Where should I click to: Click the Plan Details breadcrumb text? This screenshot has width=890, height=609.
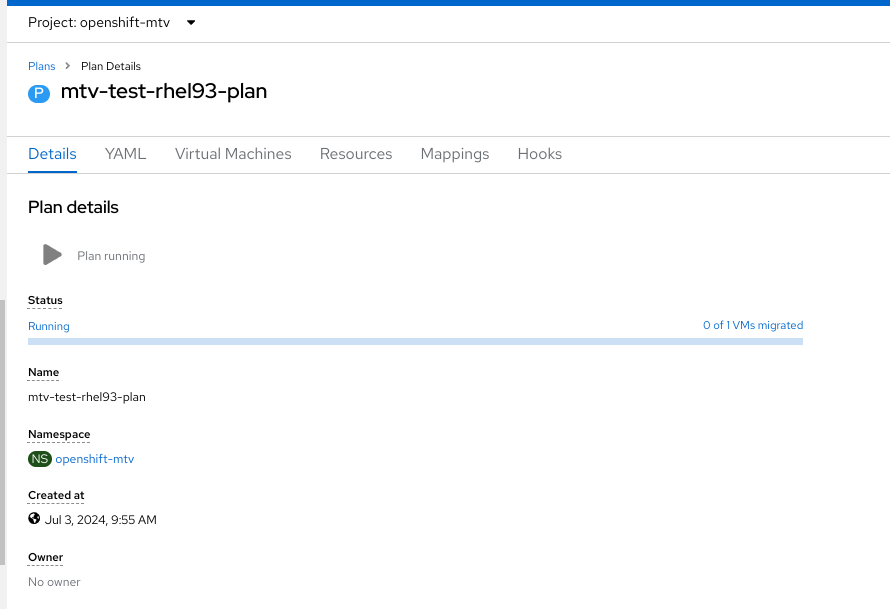[x=111, y=66]
